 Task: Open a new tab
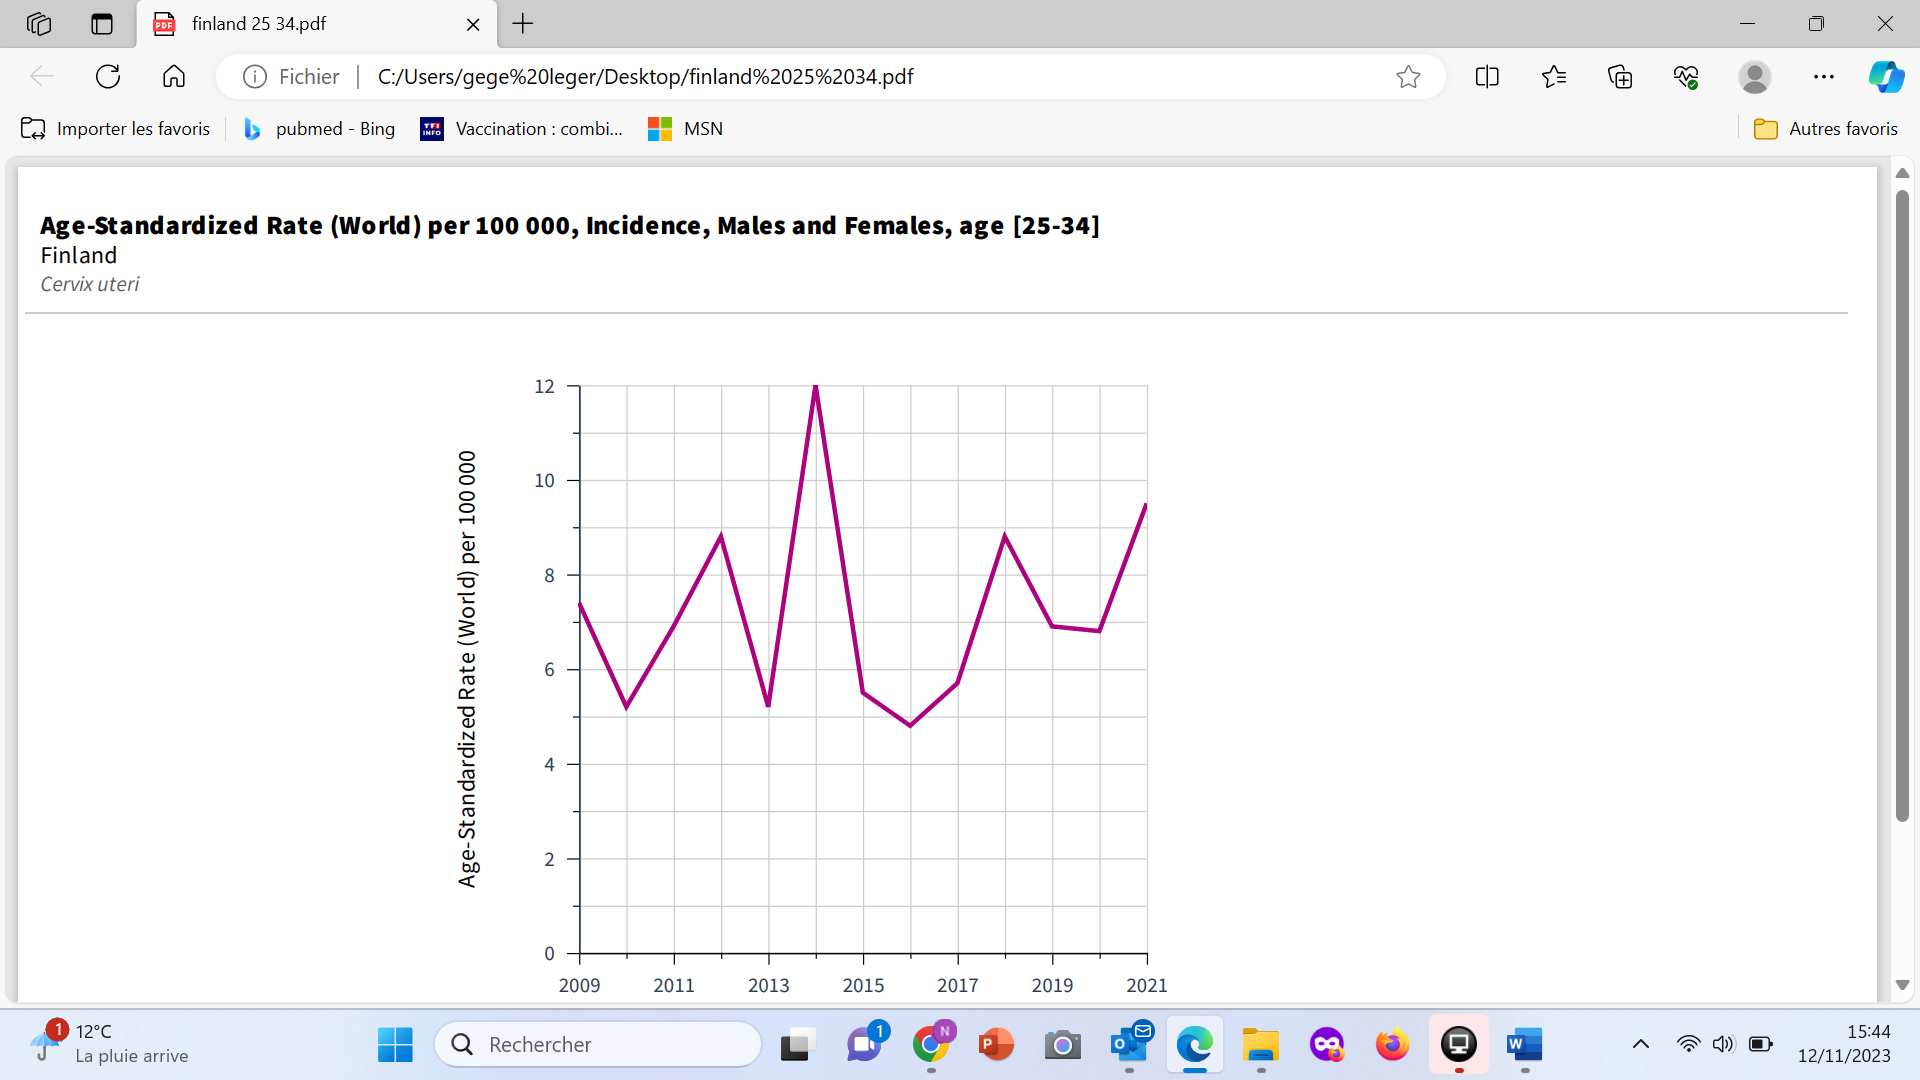523,24
